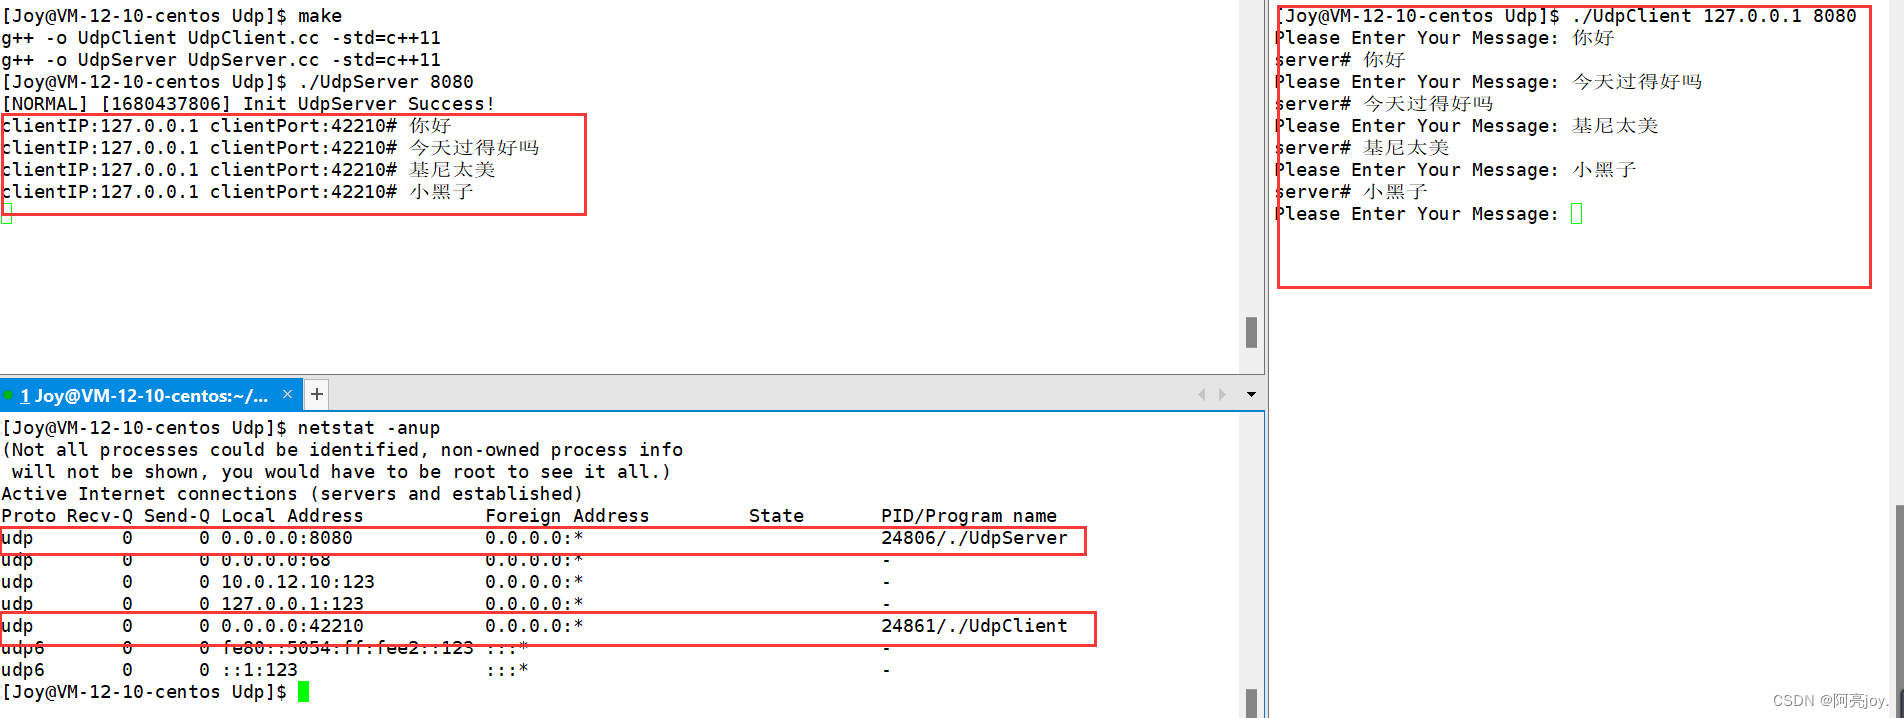1904x718 pixels.
Task: Click 'server# 基尼太美' echo line
Action: pos(1363,148)
